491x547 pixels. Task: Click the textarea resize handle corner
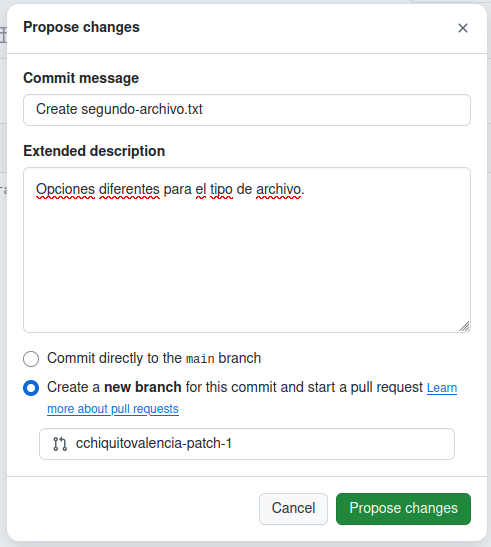point(464,327)
